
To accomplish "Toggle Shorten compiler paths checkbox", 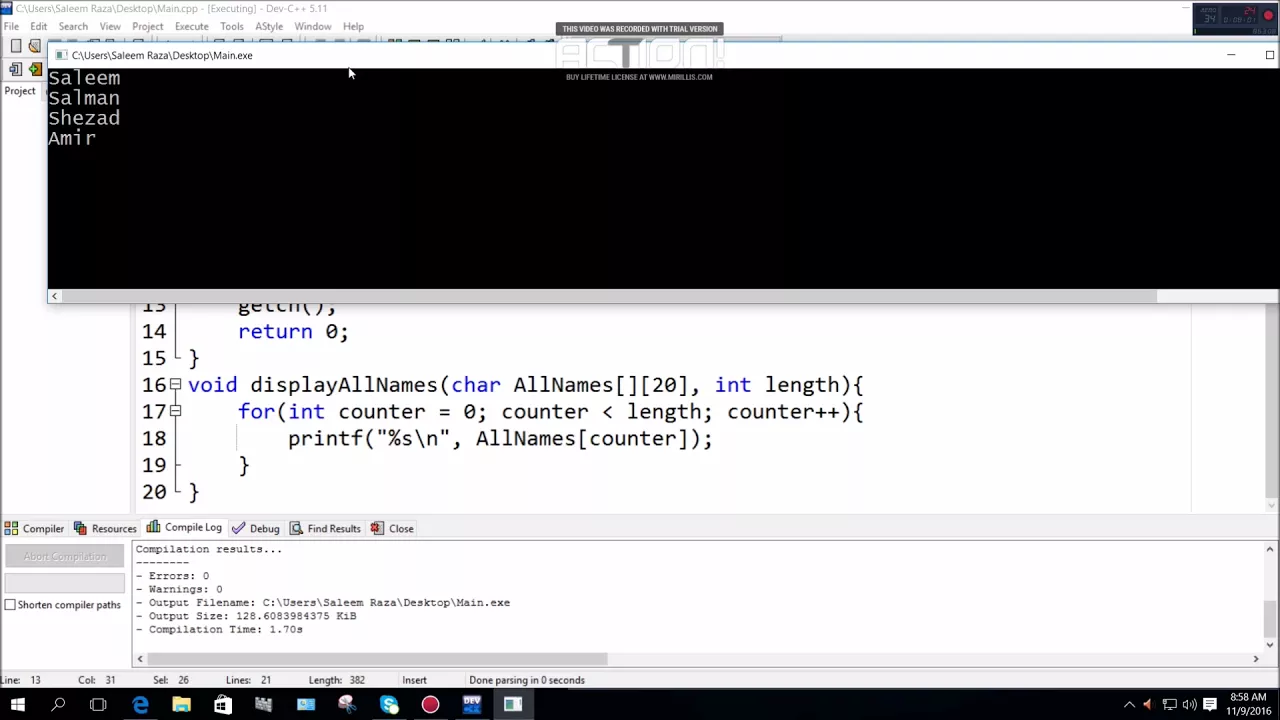I will click(10, 605).
